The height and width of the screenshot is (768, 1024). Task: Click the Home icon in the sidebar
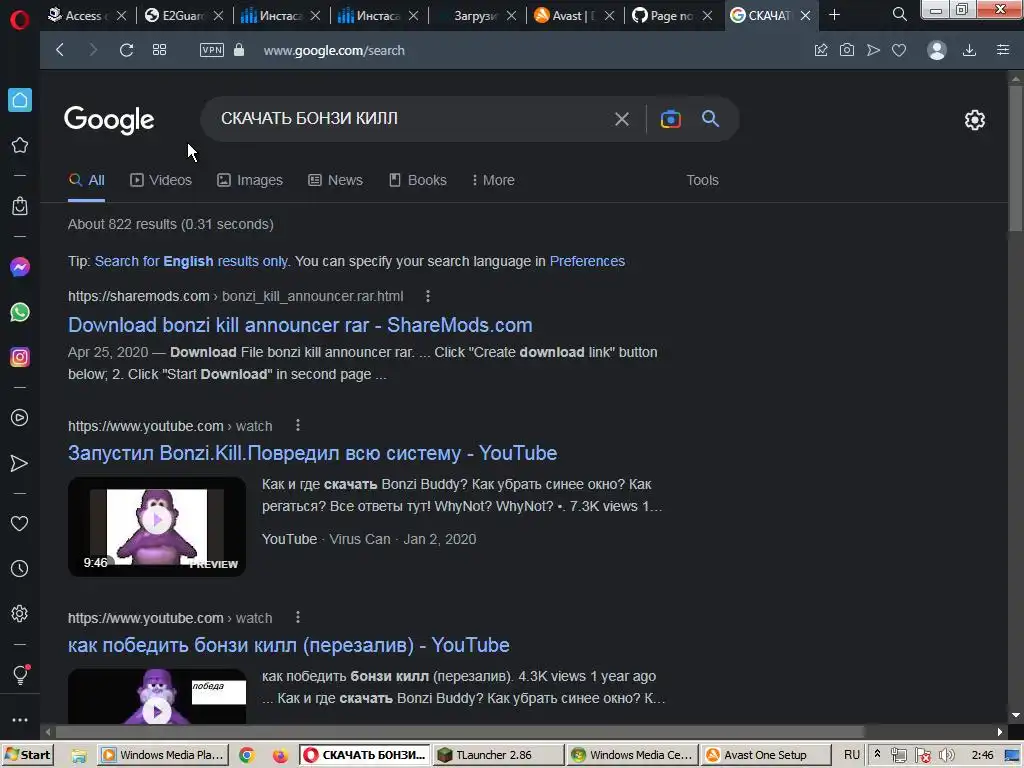20,100
